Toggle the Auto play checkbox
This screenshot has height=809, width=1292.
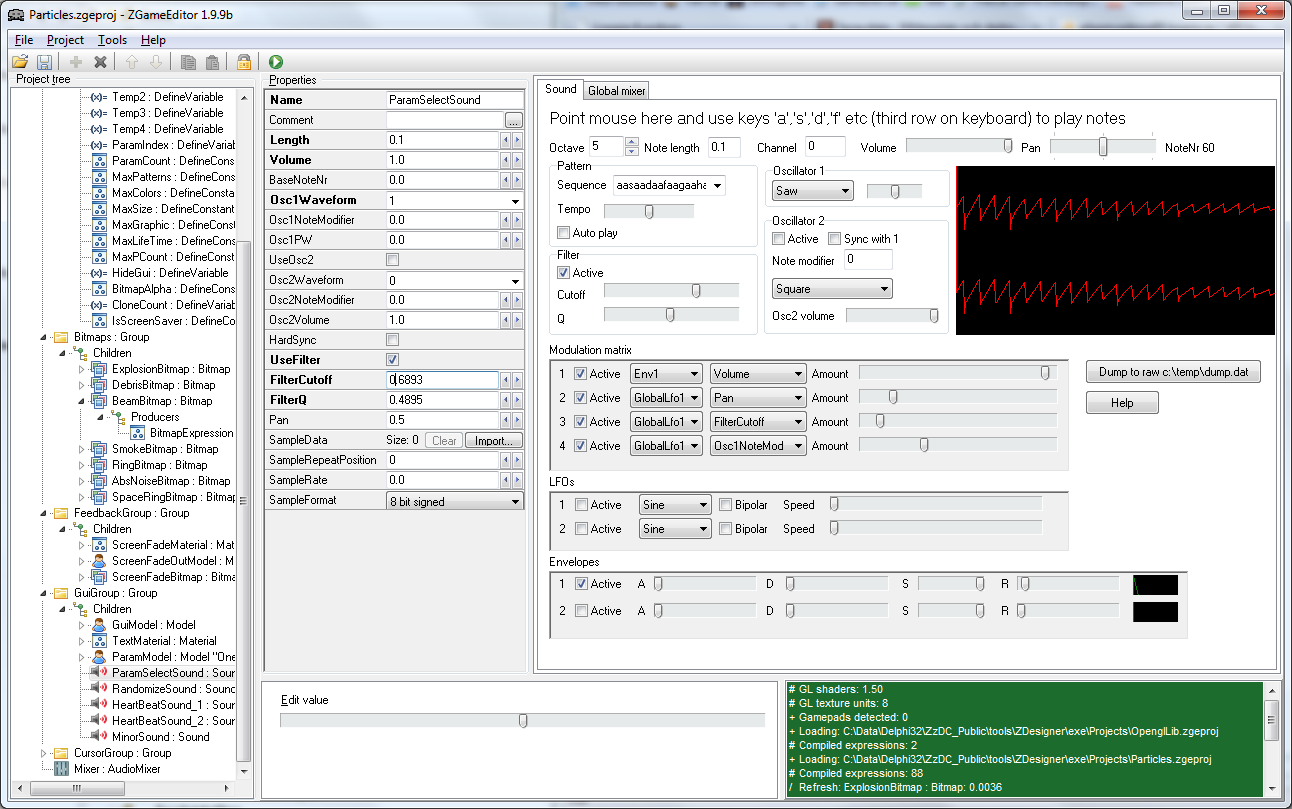tap(564, 233)
